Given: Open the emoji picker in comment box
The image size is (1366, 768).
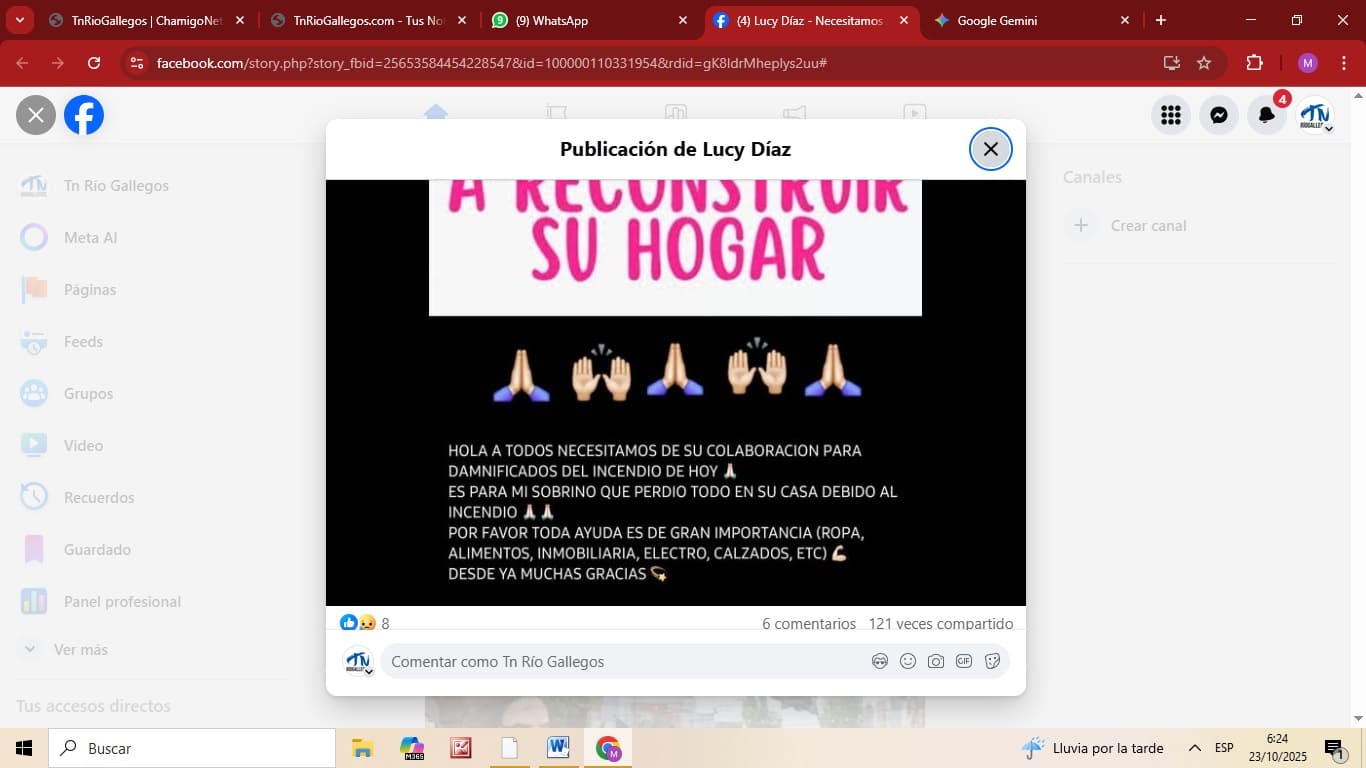Looking at the screenshot, I should tap(908, 661).
